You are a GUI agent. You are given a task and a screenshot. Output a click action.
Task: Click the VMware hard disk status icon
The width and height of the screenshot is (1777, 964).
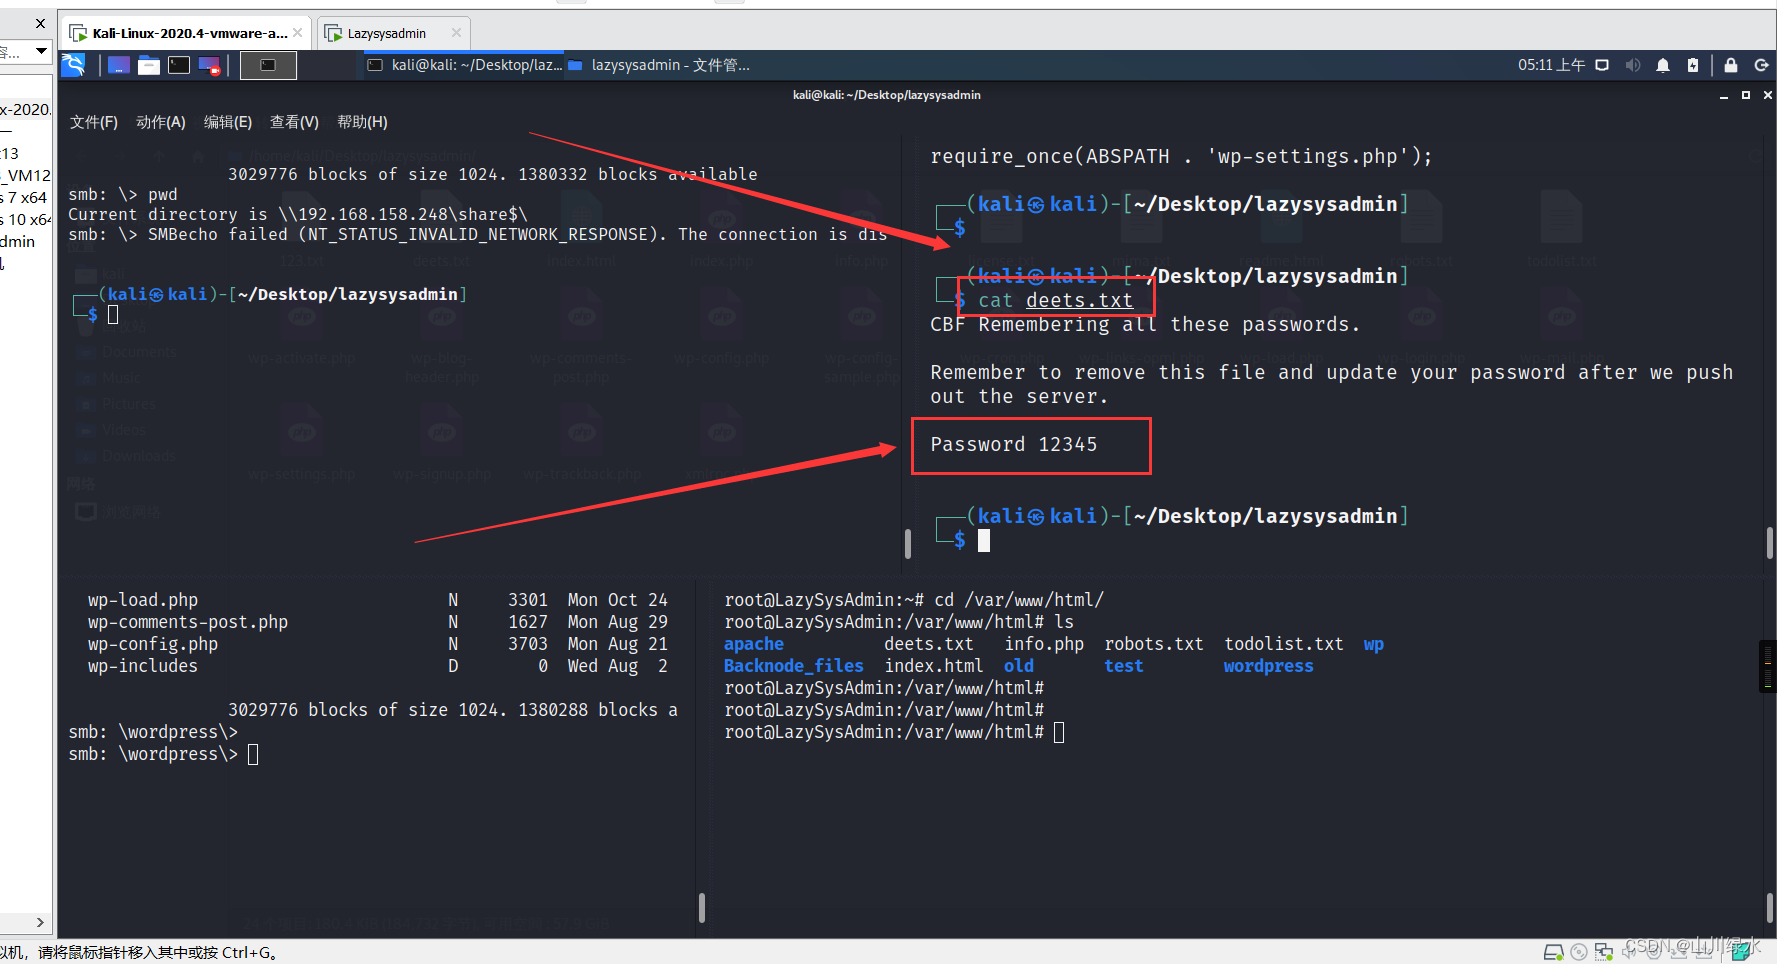coord(1553,952)
